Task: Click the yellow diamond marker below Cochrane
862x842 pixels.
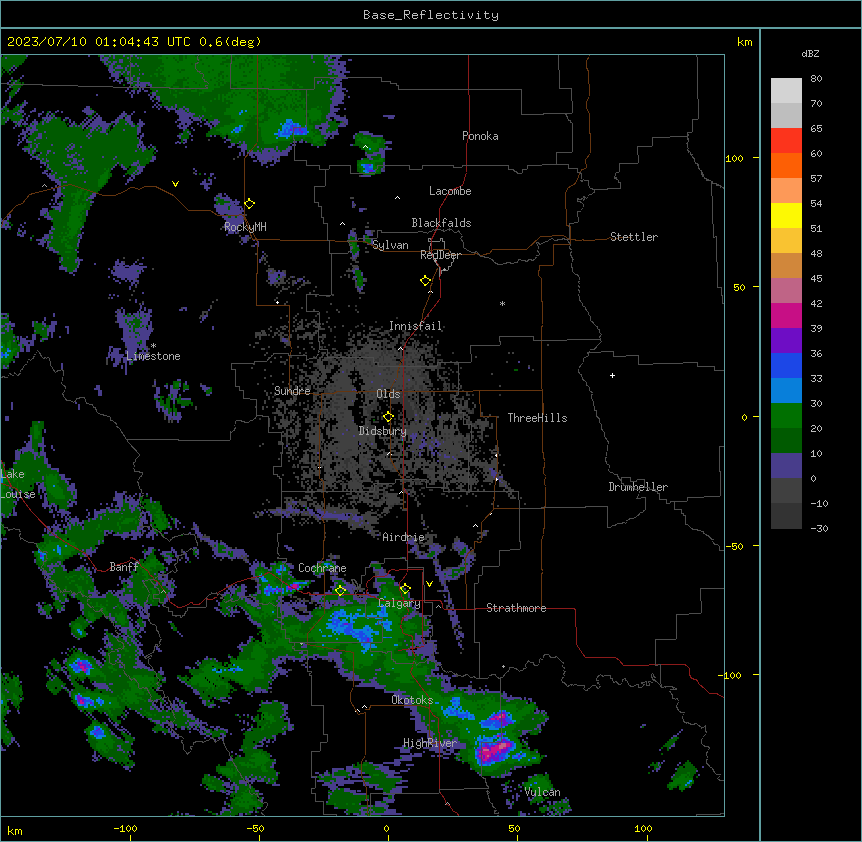Action: tap(340, 591)
